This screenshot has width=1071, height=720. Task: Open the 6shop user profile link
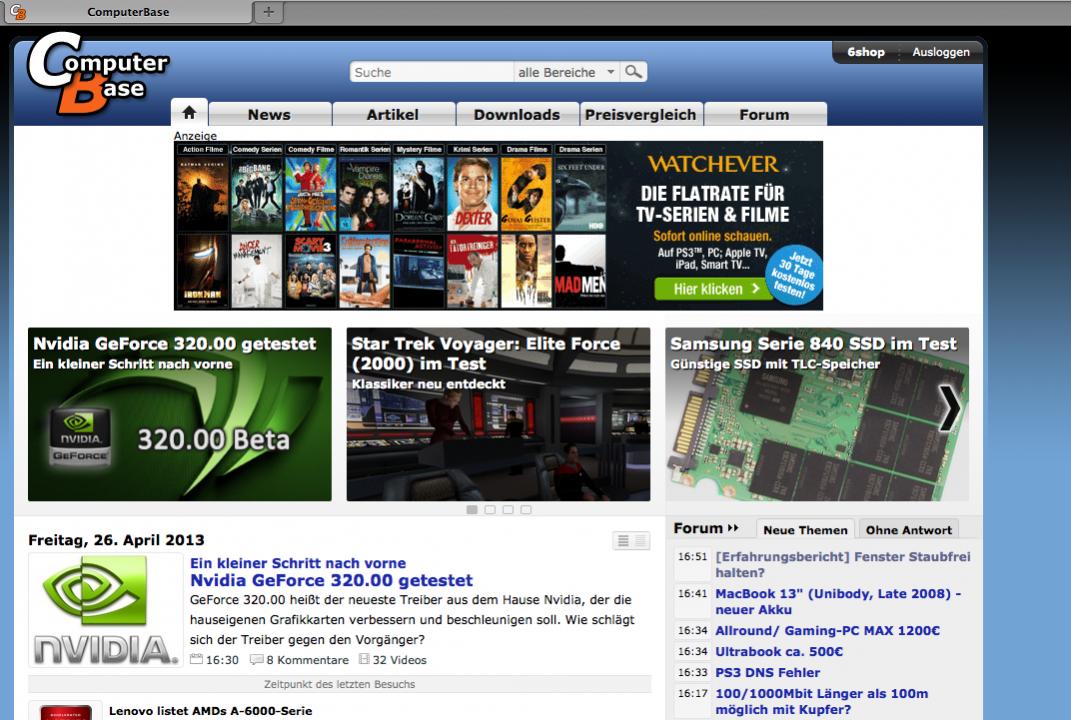pyautogui.click(x=865, y=52)
